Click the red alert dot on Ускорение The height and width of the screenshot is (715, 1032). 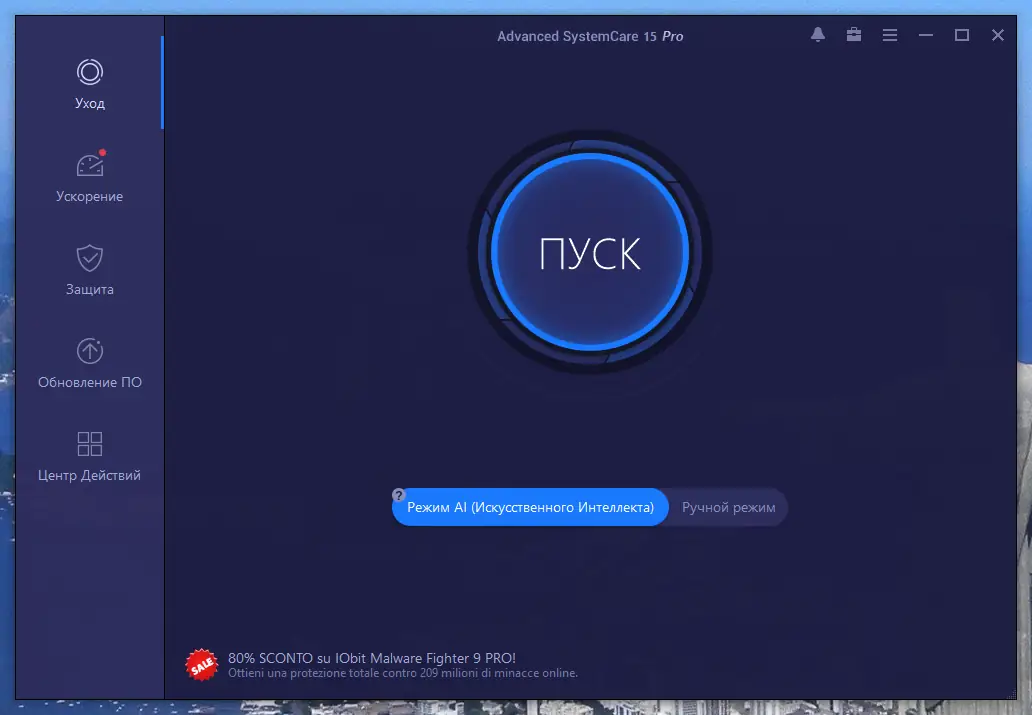100,152
